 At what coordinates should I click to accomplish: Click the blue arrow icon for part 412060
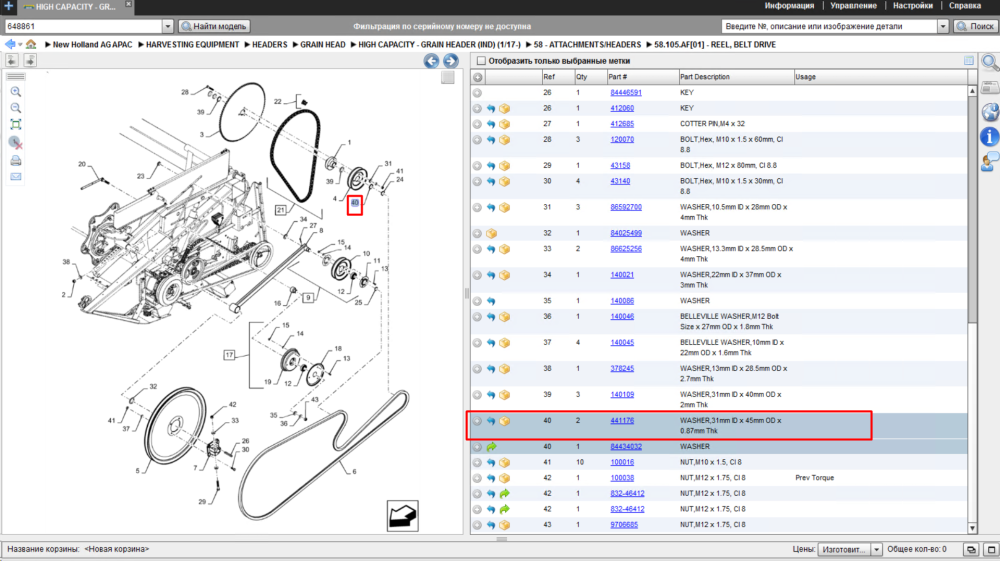tap(491, 109)
